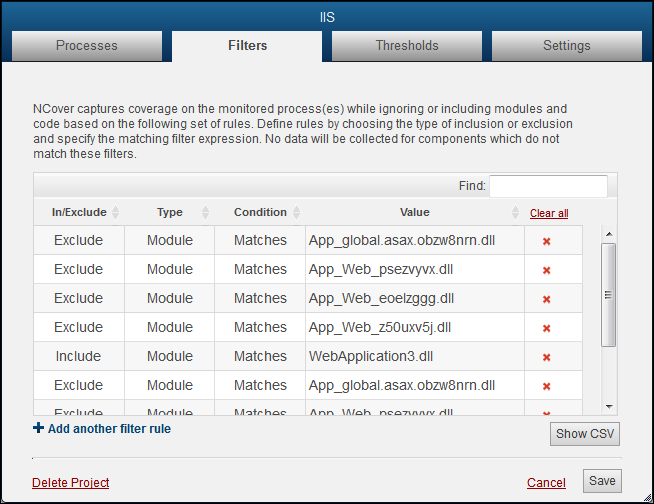Remove the WebApplication3.dll include rule
The image size is (654, 504).
(547, 357)
